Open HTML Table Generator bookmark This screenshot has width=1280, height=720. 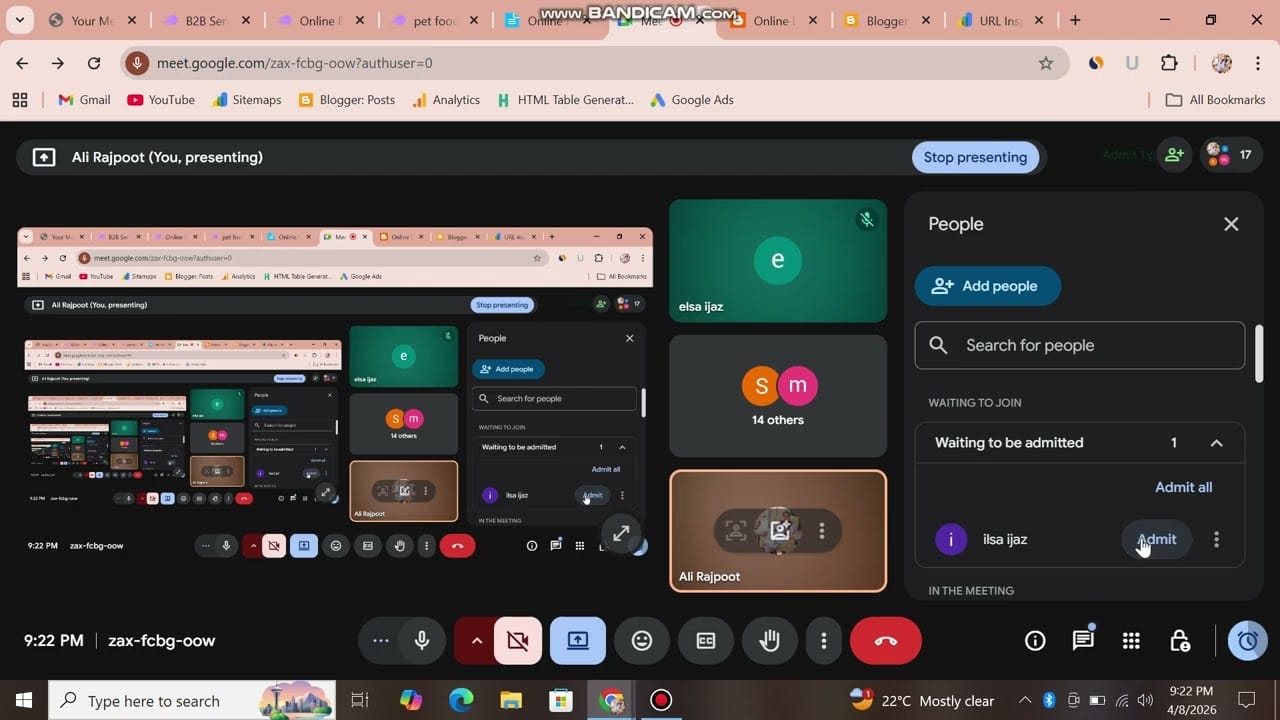[565, 100]
